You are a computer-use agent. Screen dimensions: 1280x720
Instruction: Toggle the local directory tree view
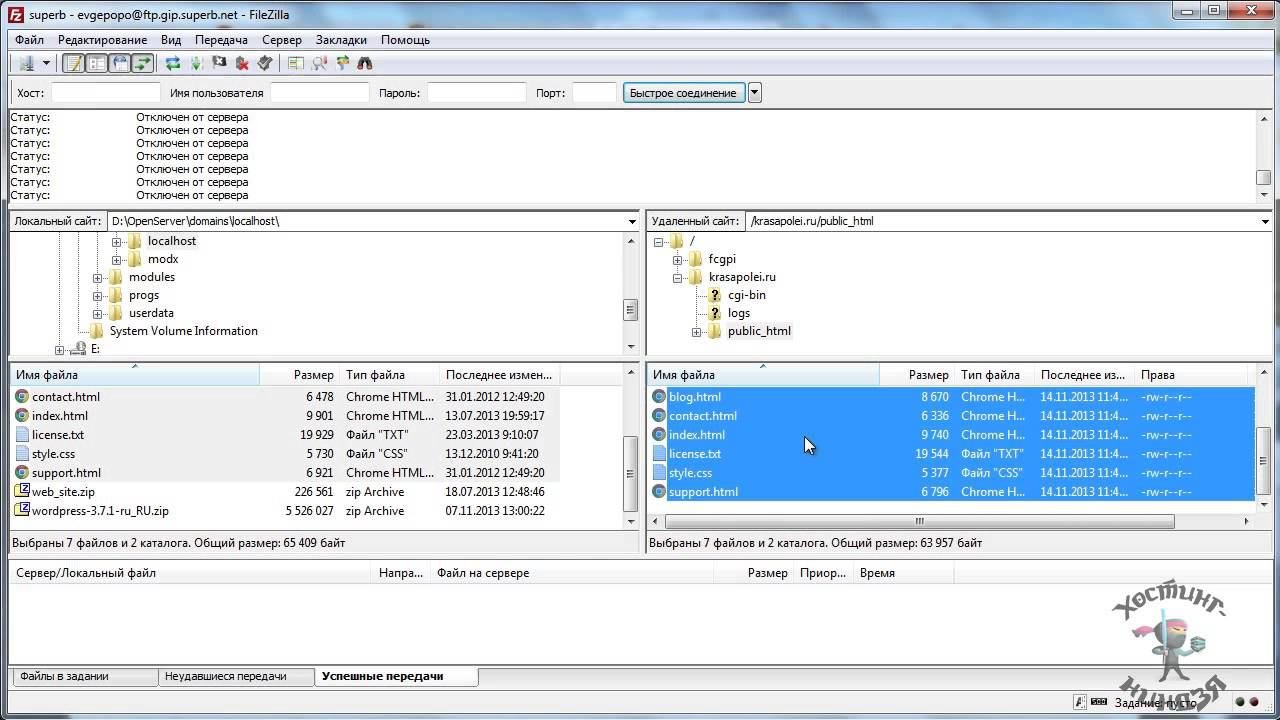click(96, 63)
